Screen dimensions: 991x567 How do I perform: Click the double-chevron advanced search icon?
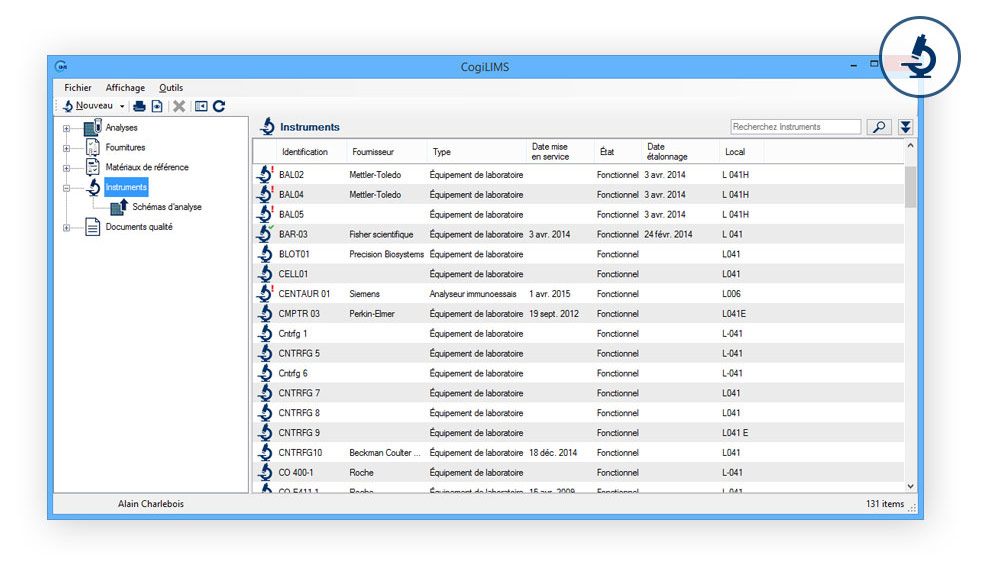point(905,127)
